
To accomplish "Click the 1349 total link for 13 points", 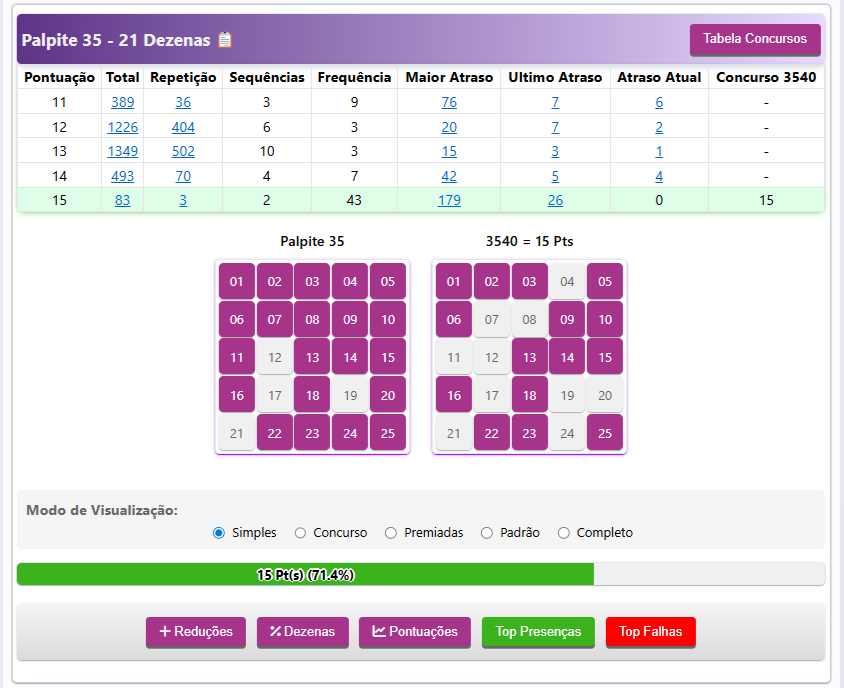I will (123, 151).
